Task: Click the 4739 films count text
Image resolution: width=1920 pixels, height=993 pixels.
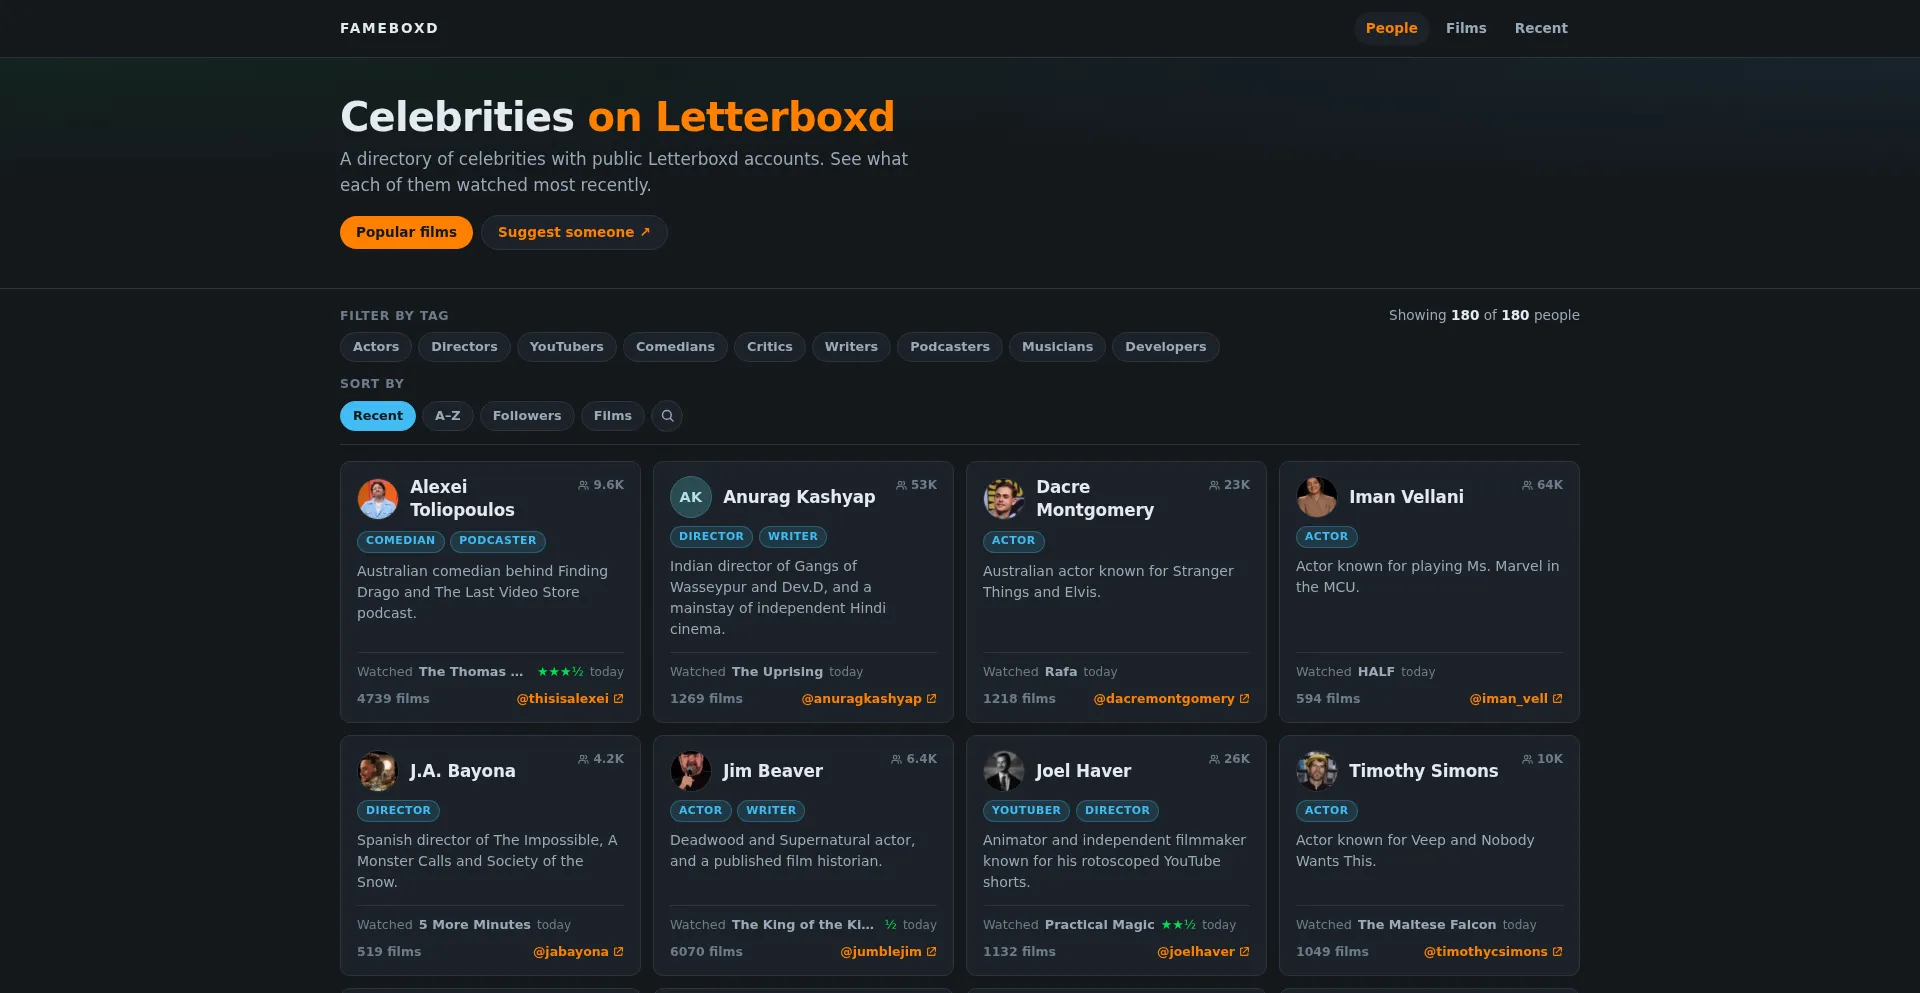Action: tap(393, 699)
